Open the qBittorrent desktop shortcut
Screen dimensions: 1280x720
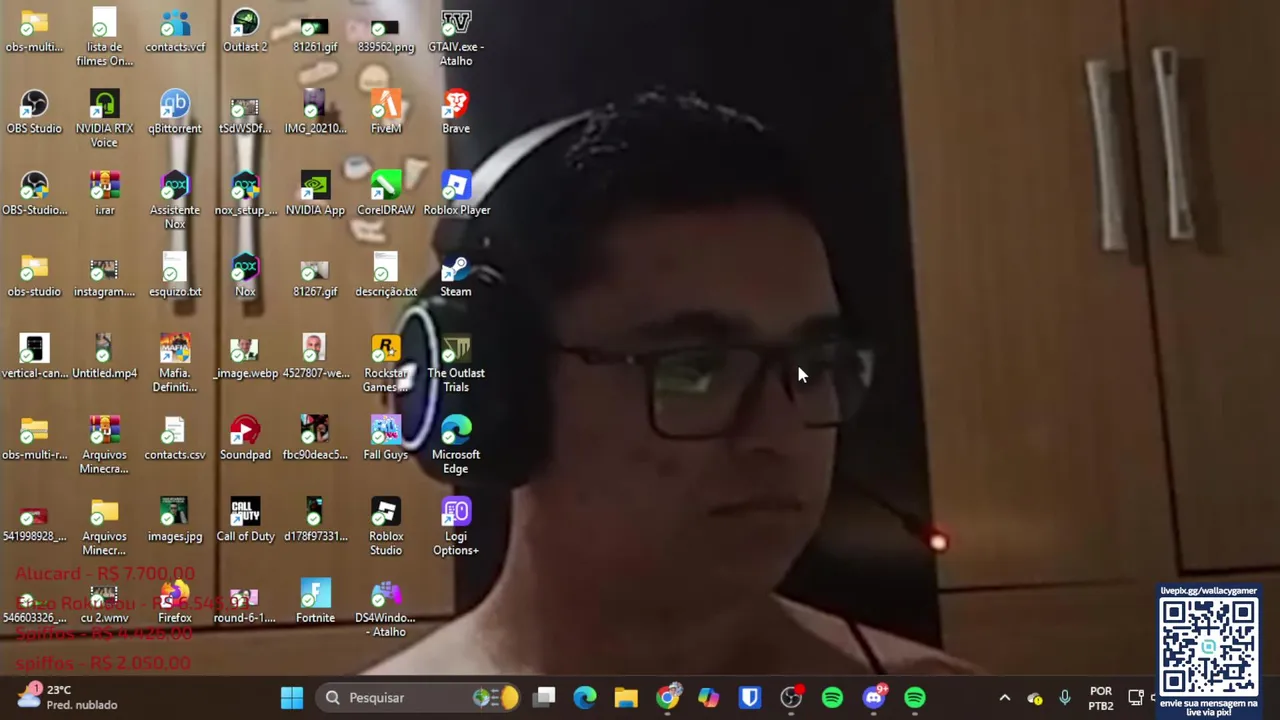175,112
